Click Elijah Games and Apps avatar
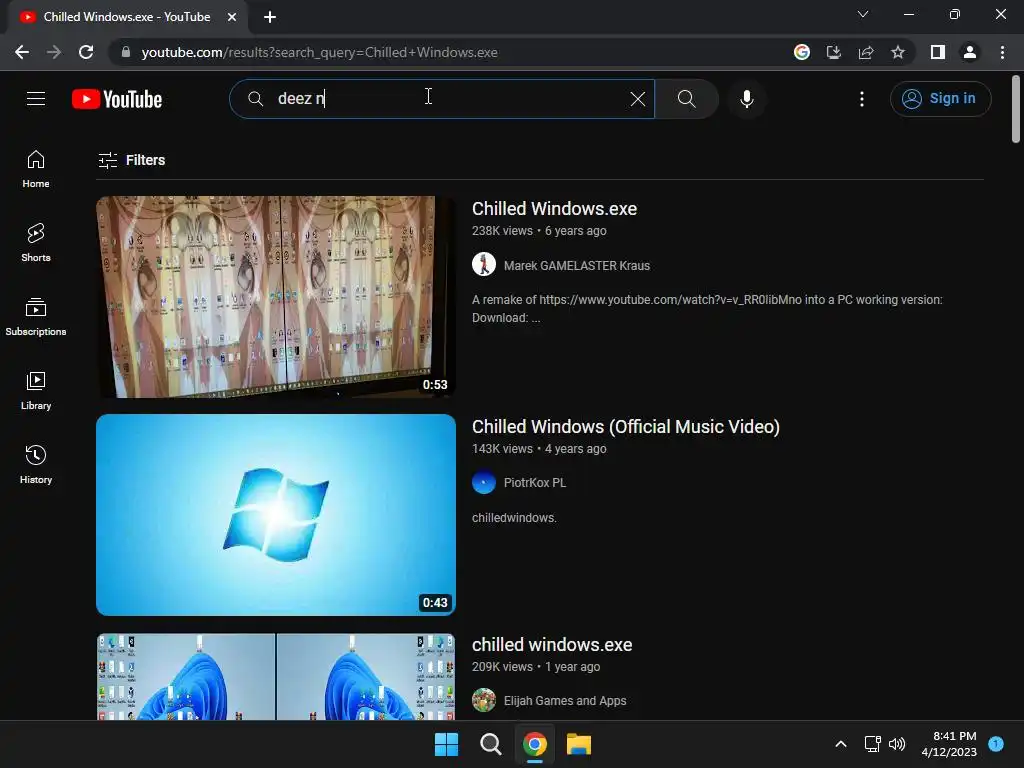Image resolution: width=1024 pixels, height=768 pixels. 484,701
